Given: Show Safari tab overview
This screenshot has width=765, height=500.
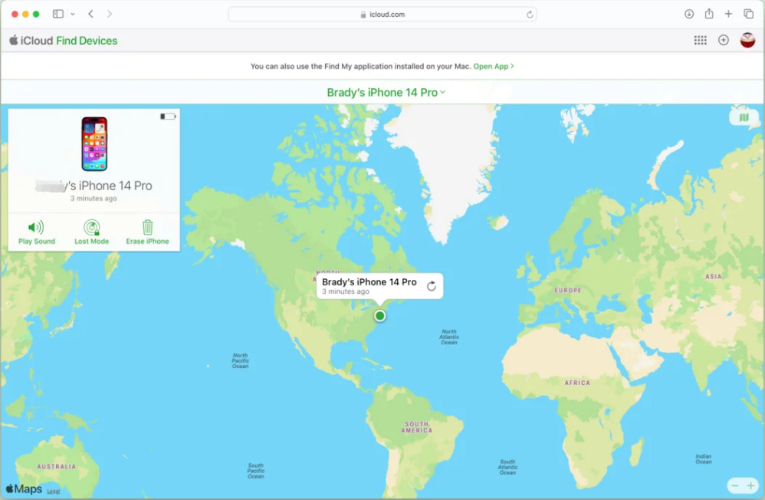Looking at the screenshot, I should point(748,14).
